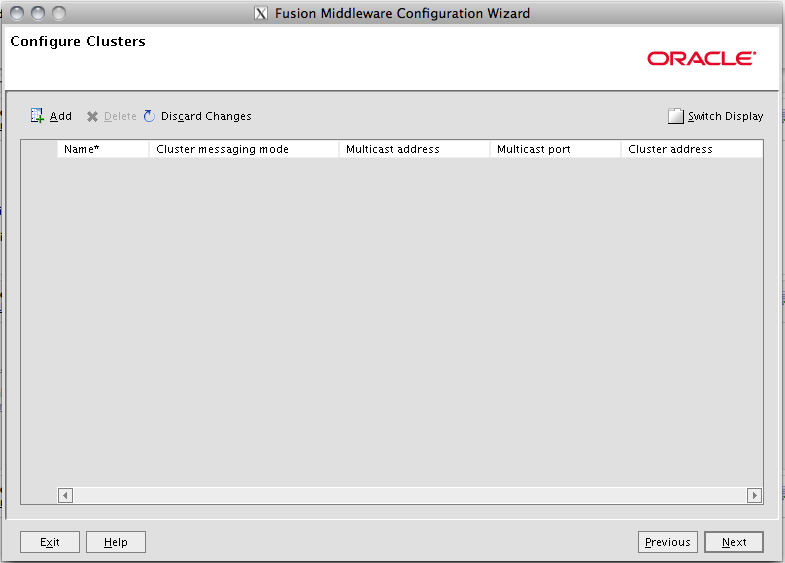This screenshot has height=563, width=785.
Task: Click the Exit button
Action: (50, 542)
